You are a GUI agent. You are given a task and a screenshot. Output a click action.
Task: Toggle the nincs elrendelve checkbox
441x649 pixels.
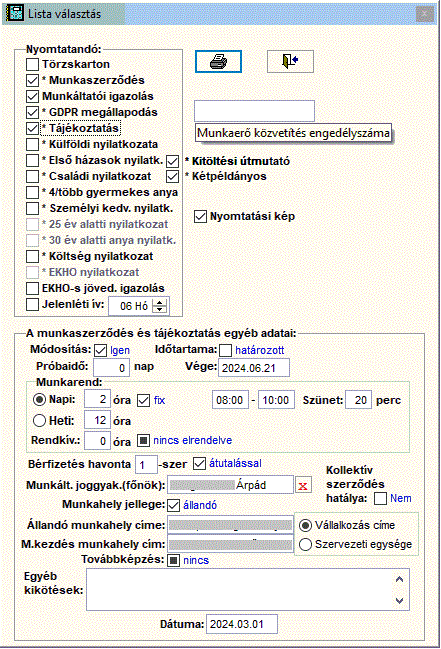(x=143, y=440)
